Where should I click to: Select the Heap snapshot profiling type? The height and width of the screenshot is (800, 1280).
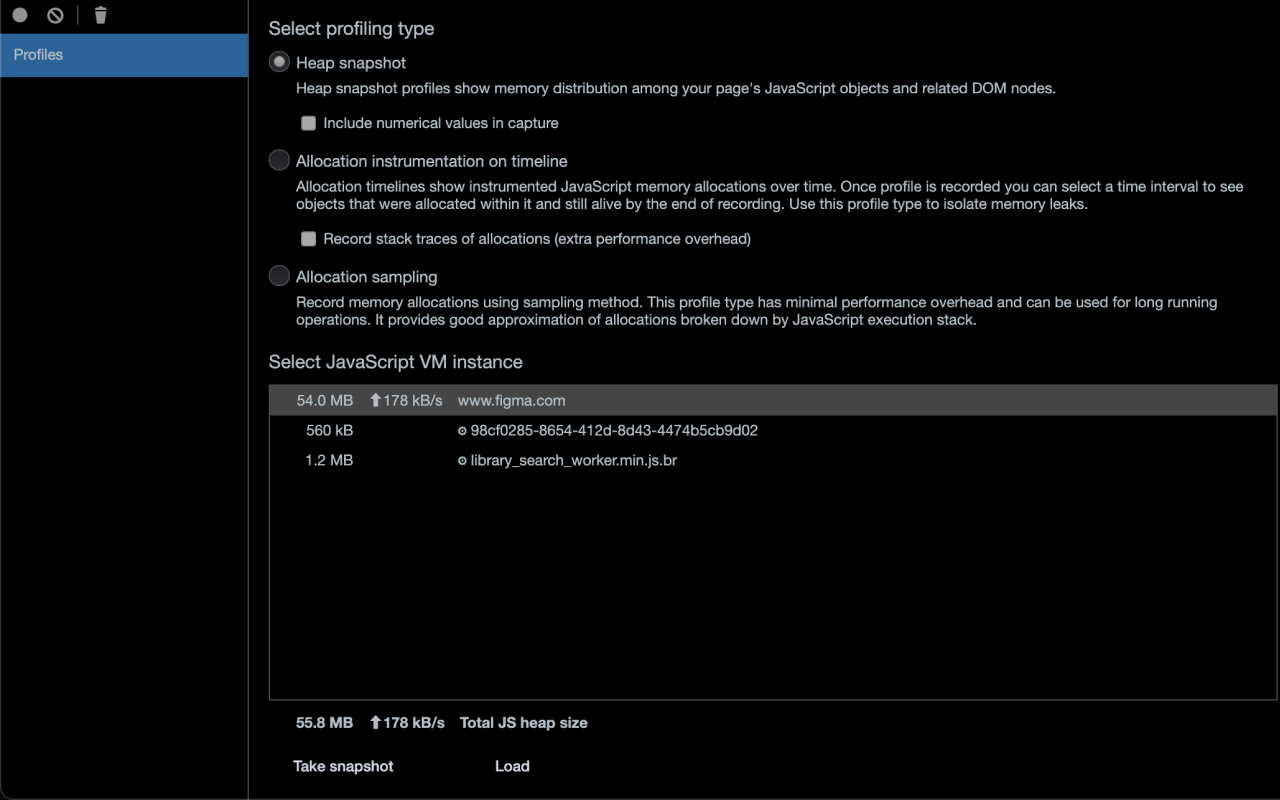[x=279, y=61]
